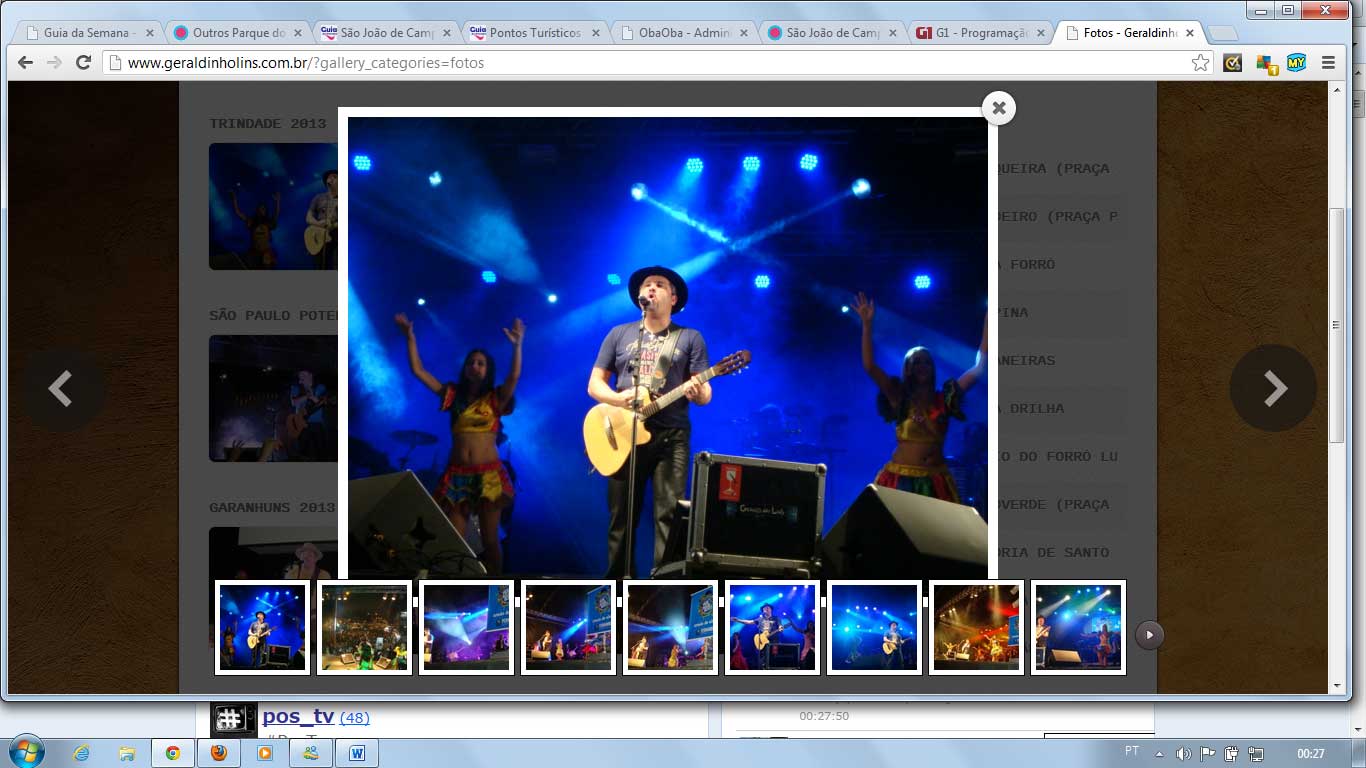Open the taskbar clock showing 00:27
This screenshot has width=1366, height=768.
[x=1311, y=753]
